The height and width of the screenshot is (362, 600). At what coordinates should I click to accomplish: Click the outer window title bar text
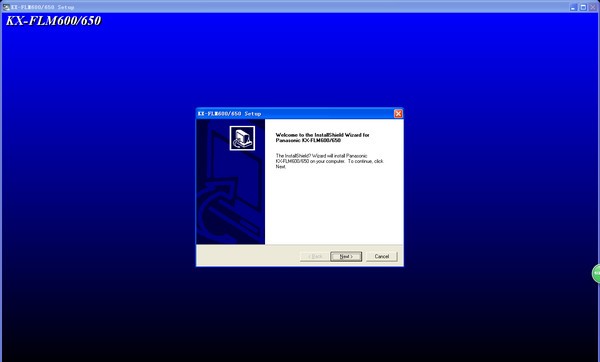click(42, 7)
